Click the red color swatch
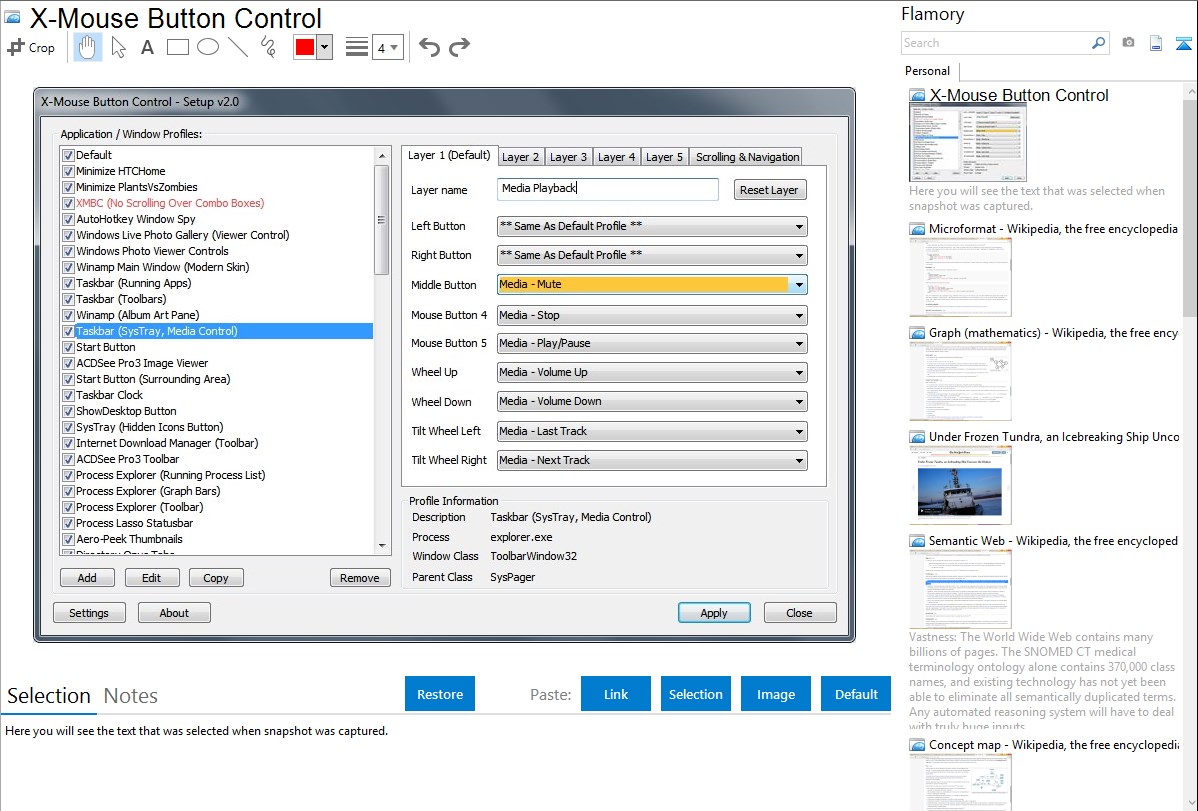 coord(304,47)
